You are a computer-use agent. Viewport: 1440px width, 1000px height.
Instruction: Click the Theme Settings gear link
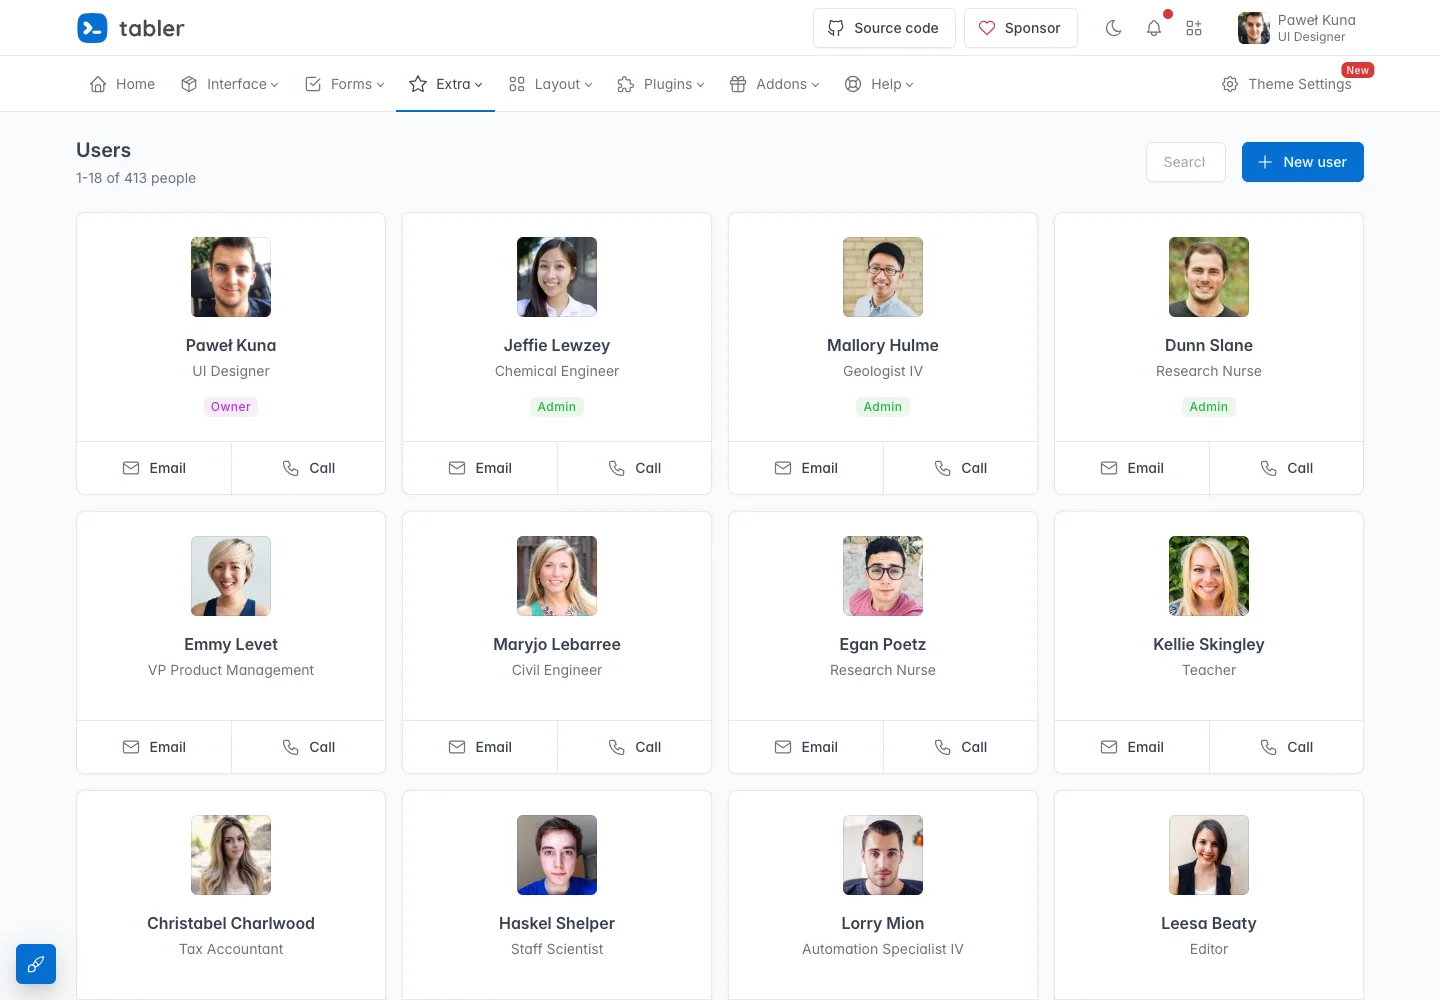pyautogui.click(x=1287, y=84)
